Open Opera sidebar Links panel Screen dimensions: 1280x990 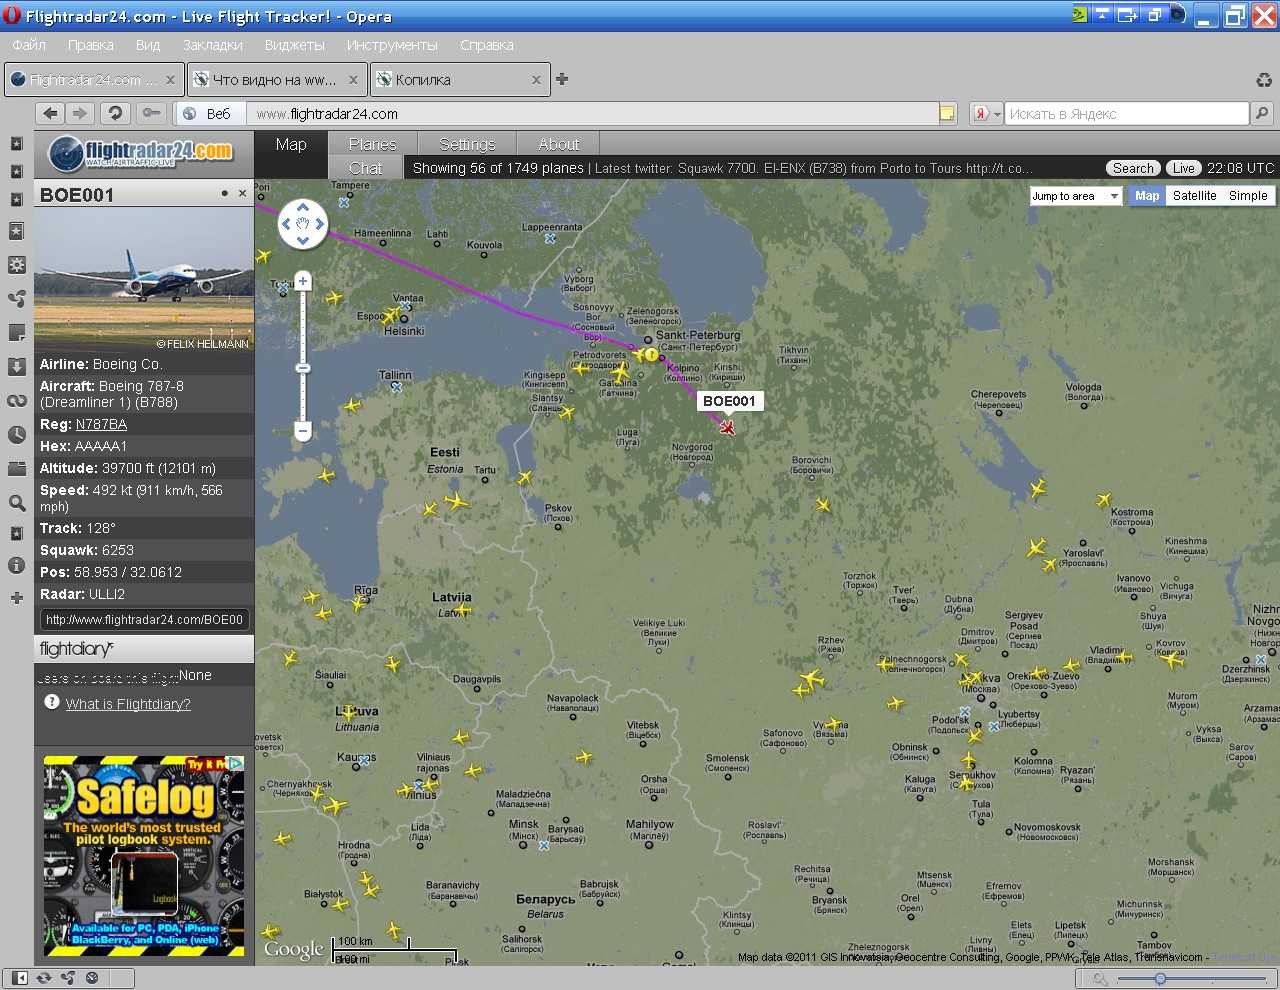click(17, 400)
